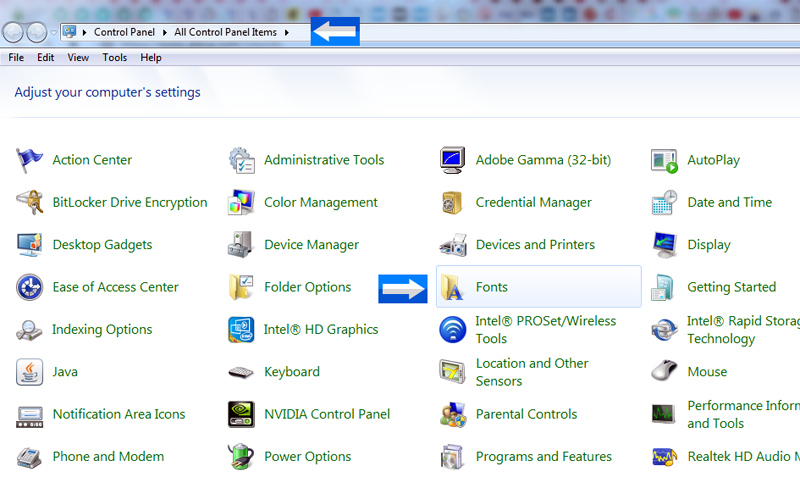Open the Power Options battery icon
The image size is (800, 483).
click(241, 456)
